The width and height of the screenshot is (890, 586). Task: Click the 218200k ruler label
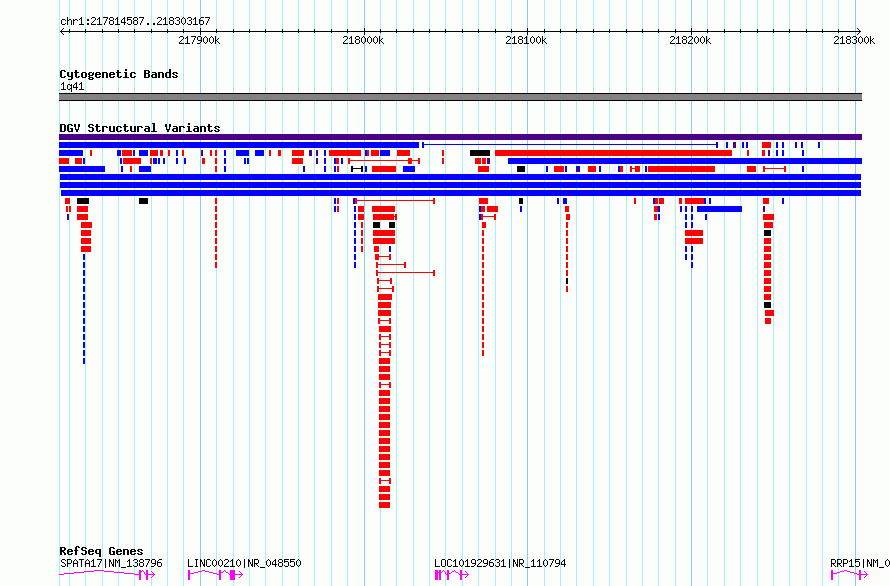pos(690,40)
